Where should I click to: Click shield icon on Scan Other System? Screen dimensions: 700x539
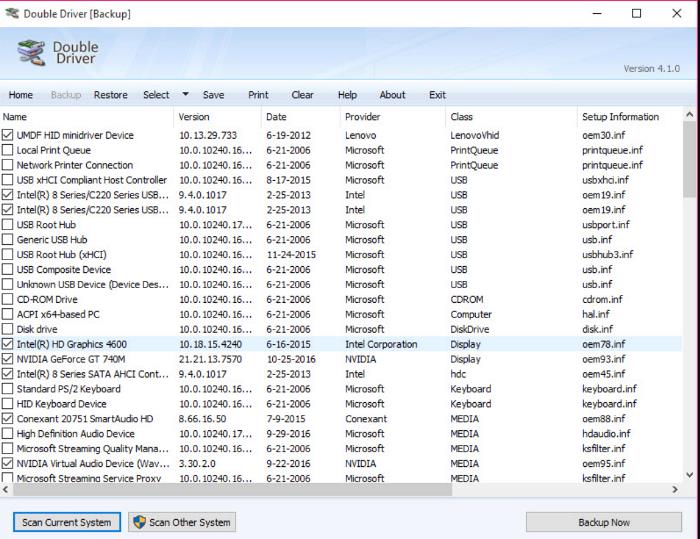(x=139, y=522)
